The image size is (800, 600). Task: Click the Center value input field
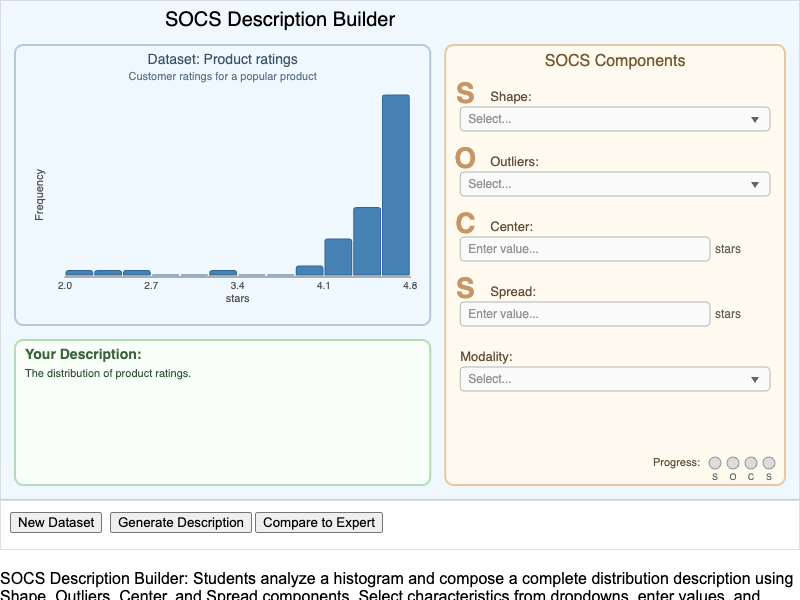pos(584,248)
